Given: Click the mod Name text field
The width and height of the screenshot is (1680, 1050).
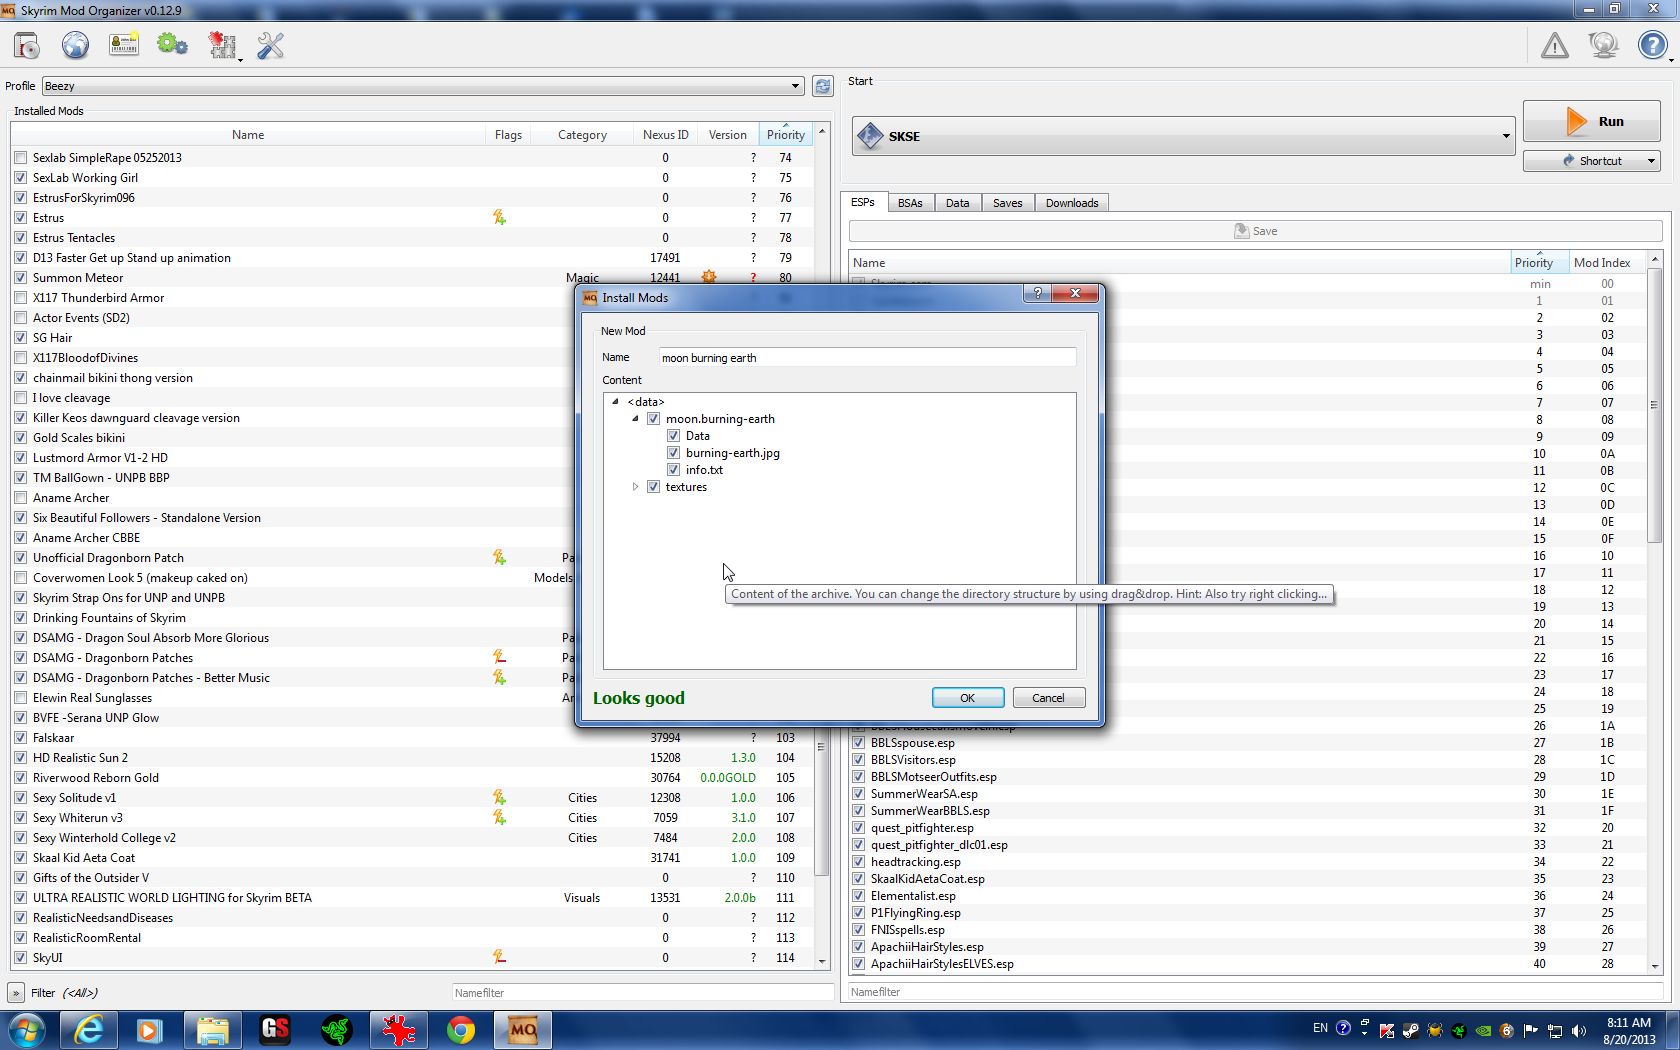Looking at the screenshot, I should tap(866, 358).
